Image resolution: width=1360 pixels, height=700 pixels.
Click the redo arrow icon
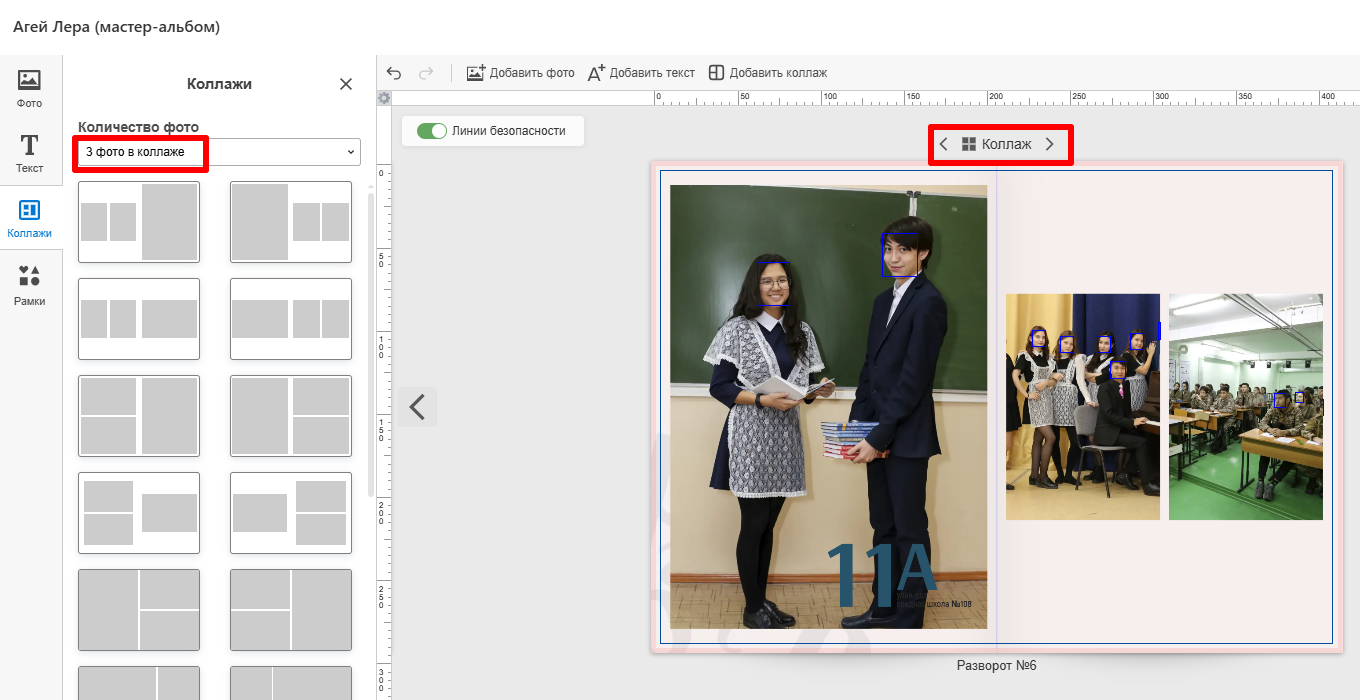click(426, 73)
